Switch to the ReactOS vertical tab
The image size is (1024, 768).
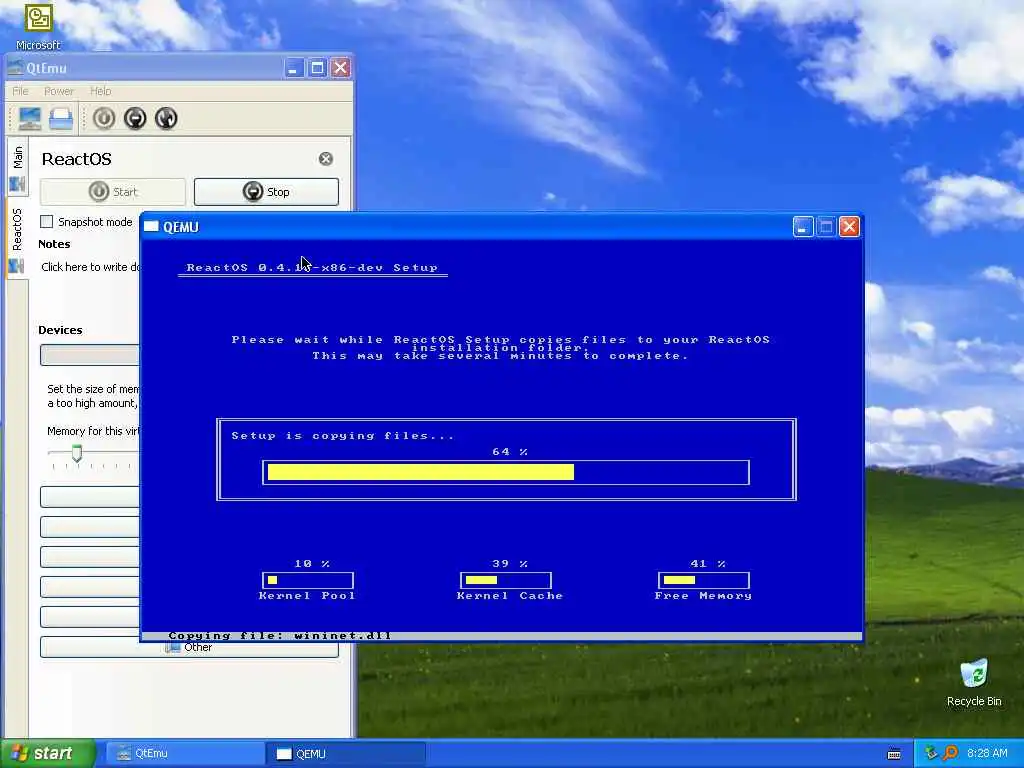(x=18, y=239)
